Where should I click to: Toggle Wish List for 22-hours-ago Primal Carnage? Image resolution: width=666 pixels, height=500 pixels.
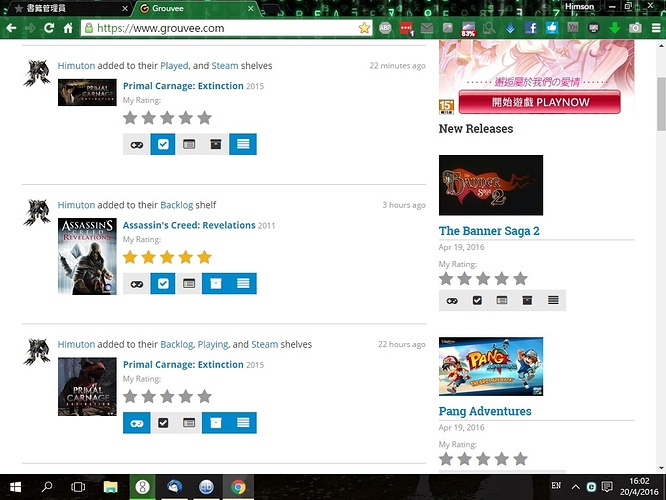click(x=189, y=423)
